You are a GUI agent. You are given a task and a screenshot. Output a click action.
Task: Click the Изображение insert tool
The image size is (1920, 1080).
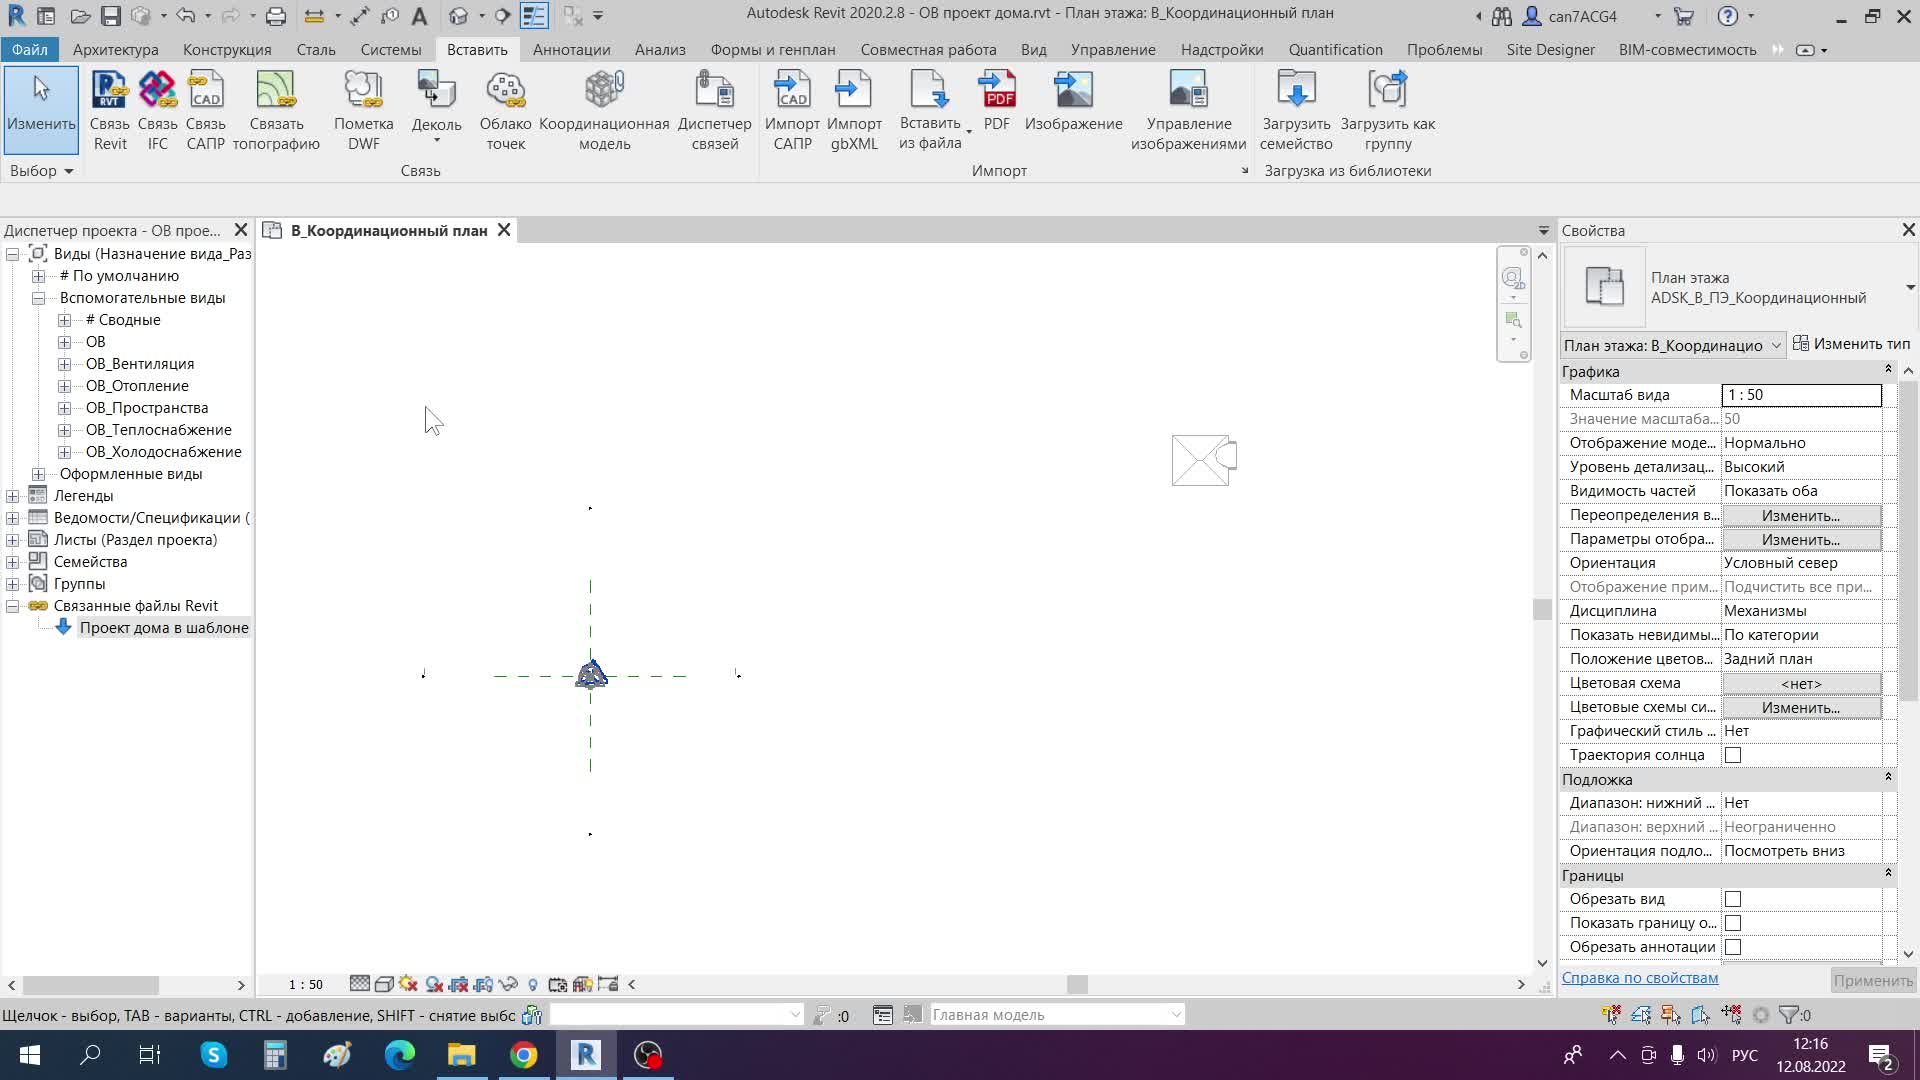[x=1073, y=101]
